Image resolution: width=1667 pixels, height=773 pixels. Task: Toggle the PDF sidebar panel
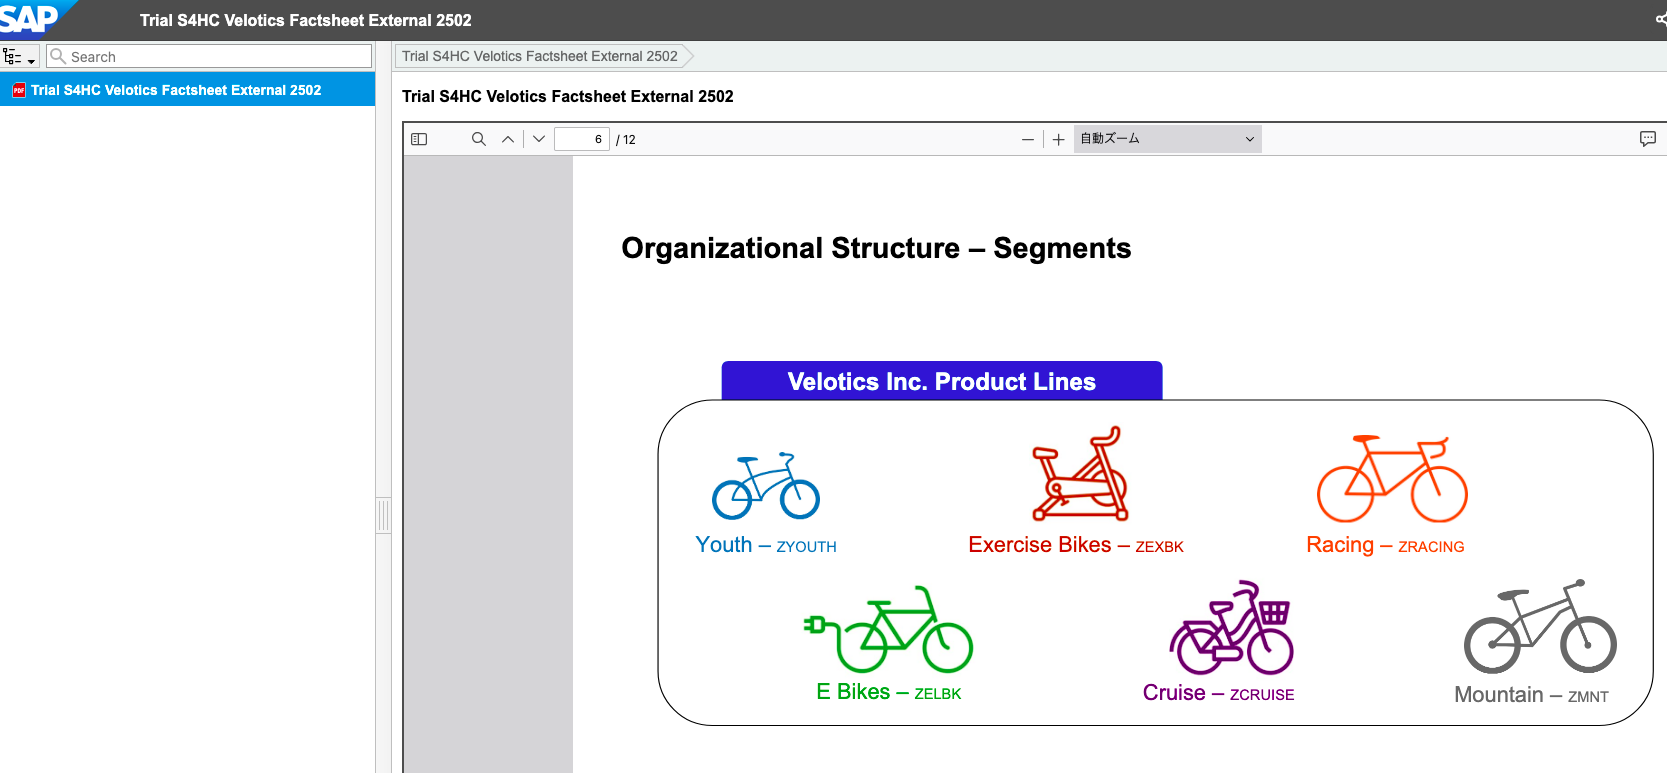tap(419, 139)
